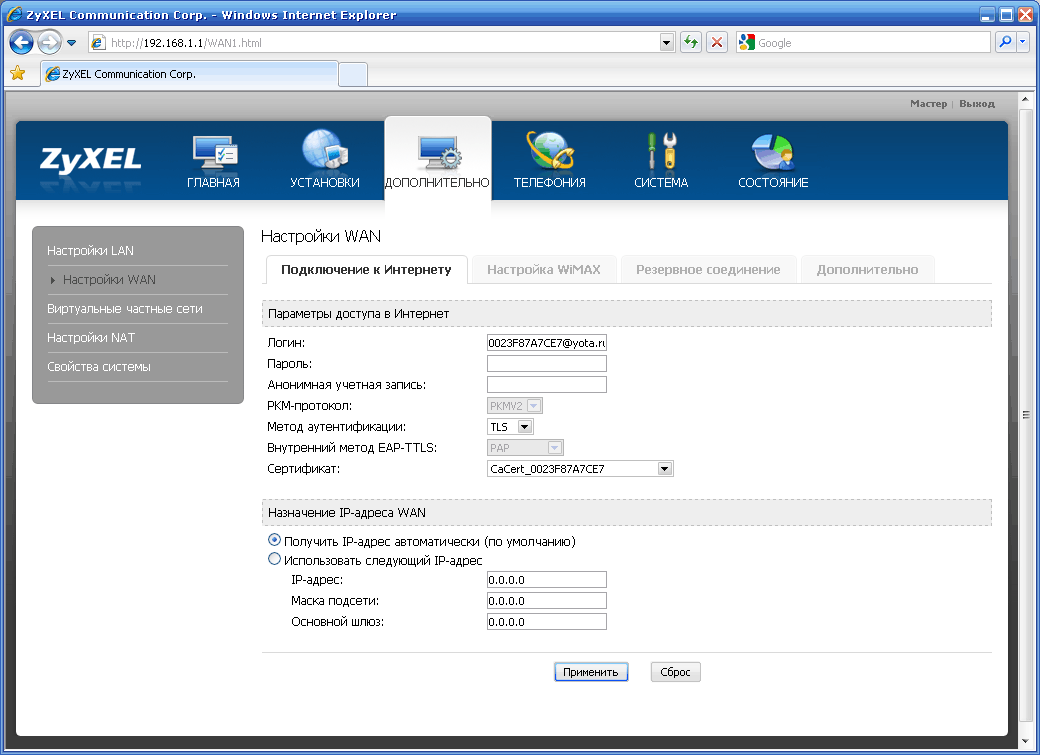Open 'Настройки NAT' in sidebar
This screenshot has height=755, width=1040.
[91, 338]
